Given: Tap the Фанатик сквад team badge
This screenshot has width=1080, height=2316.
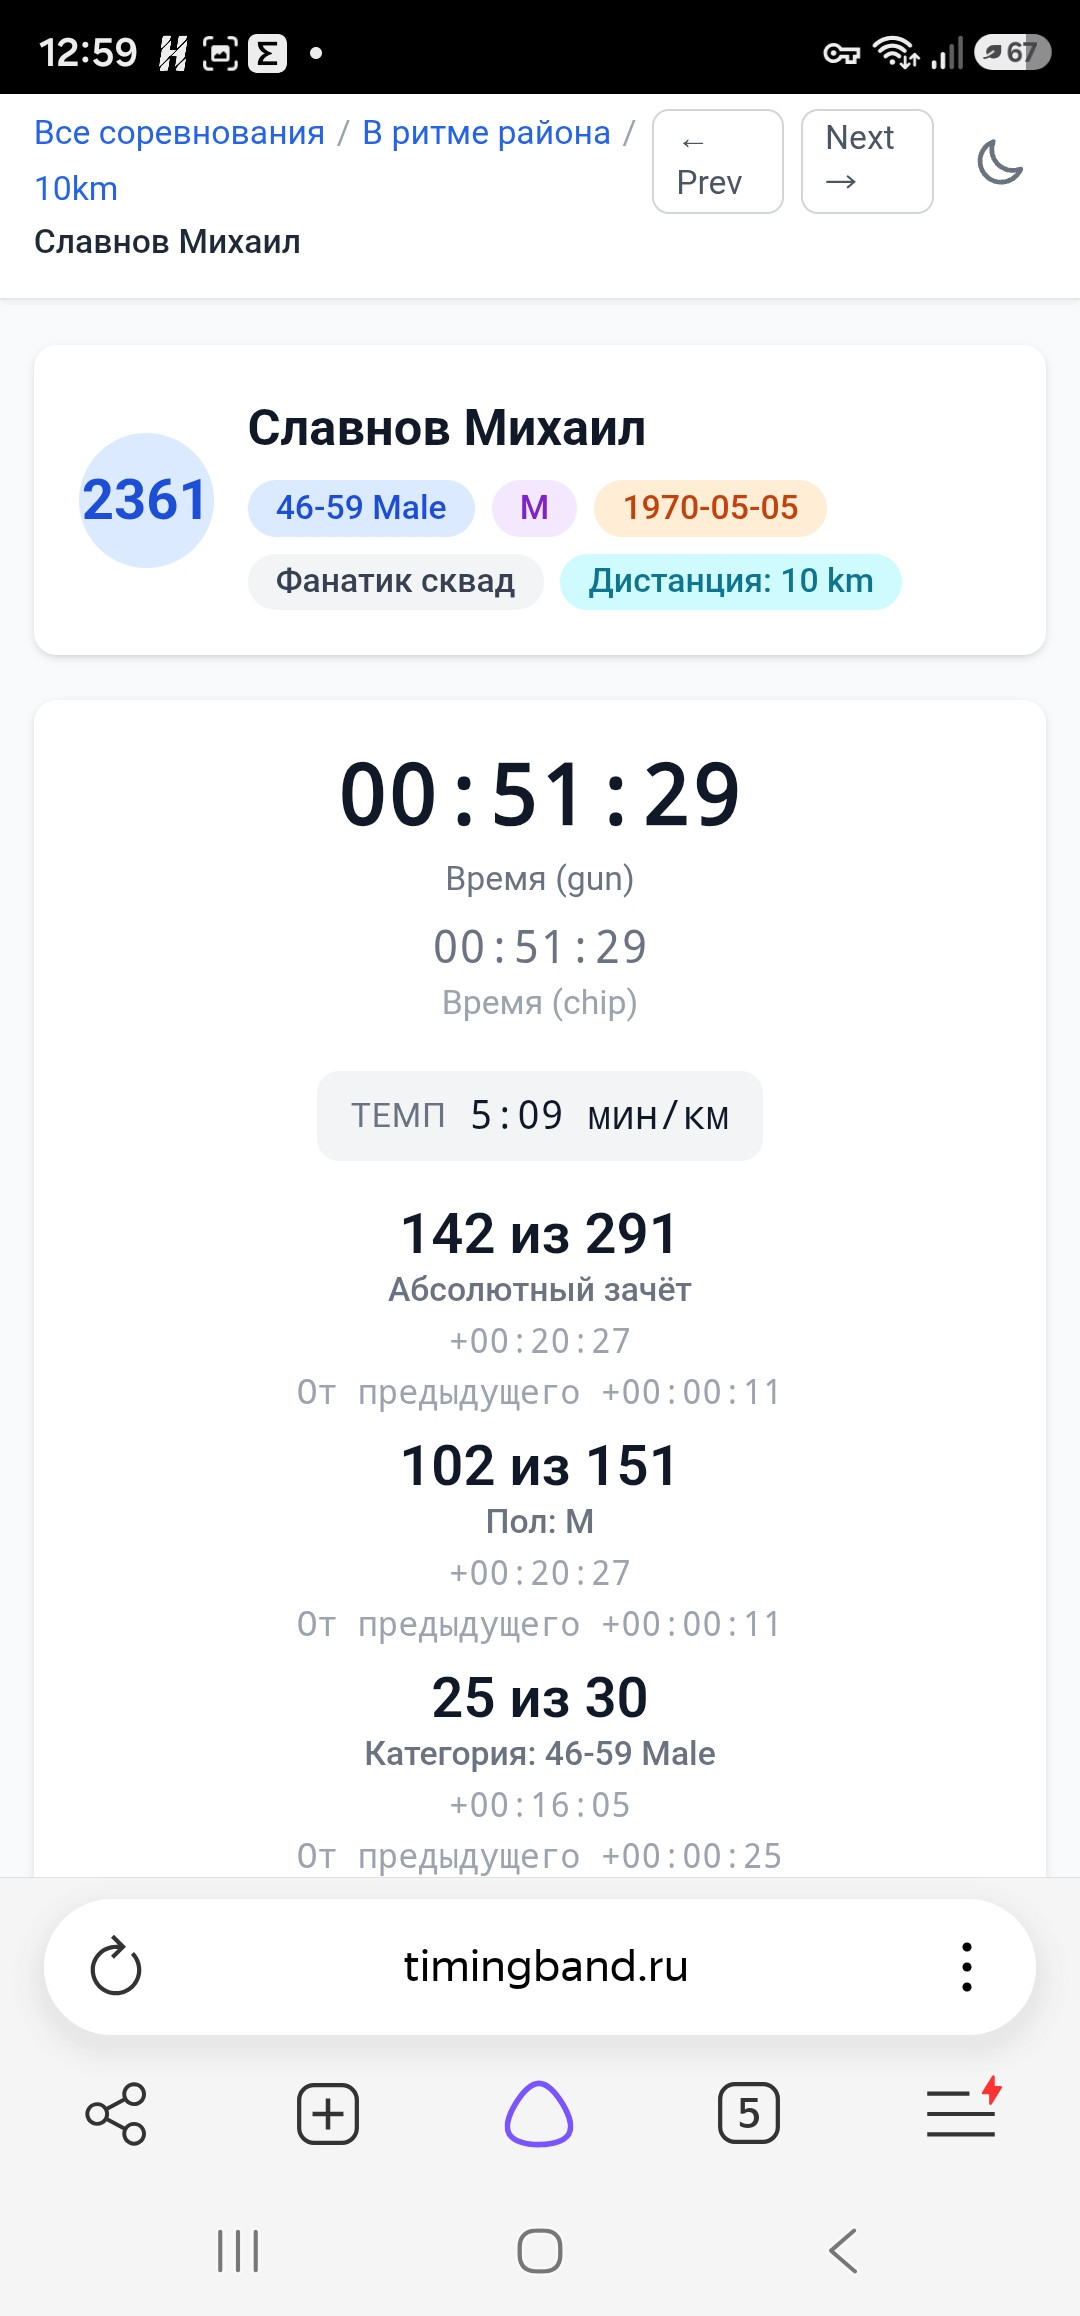Looking at the screenshot, I should click(x=395, y=581).
